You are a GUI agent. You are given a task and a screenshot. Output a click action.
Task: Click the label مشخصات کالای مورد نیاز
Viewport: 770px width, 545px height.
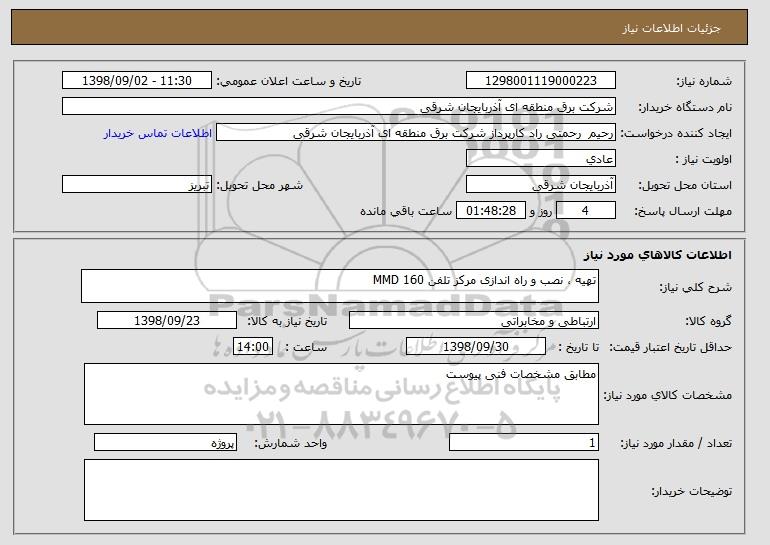point(667,395)
